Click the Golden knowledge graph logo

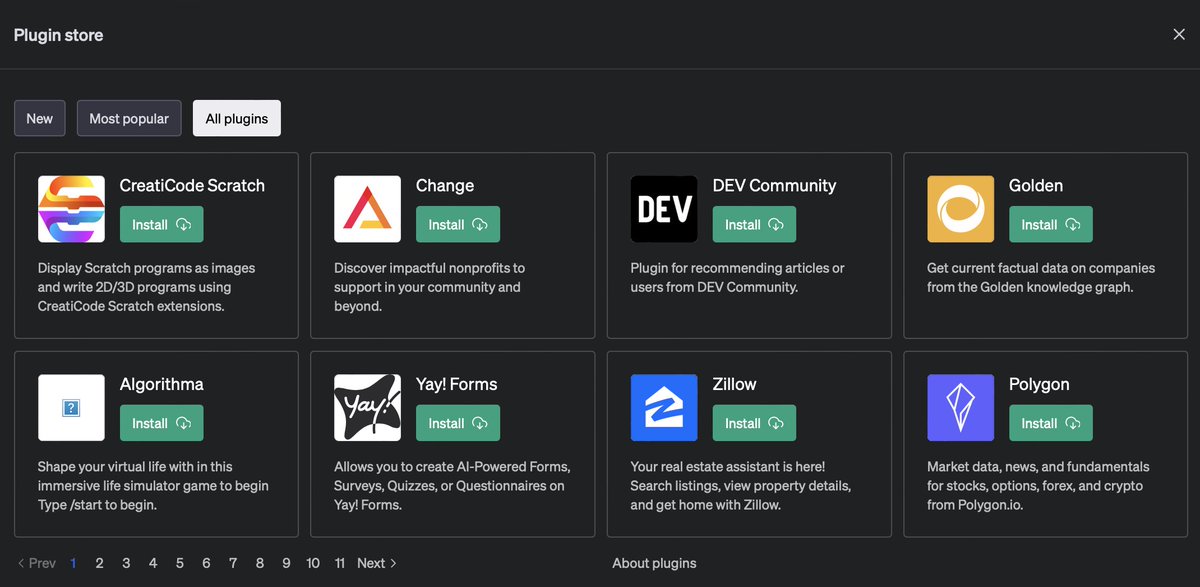(x=960, y=209)
